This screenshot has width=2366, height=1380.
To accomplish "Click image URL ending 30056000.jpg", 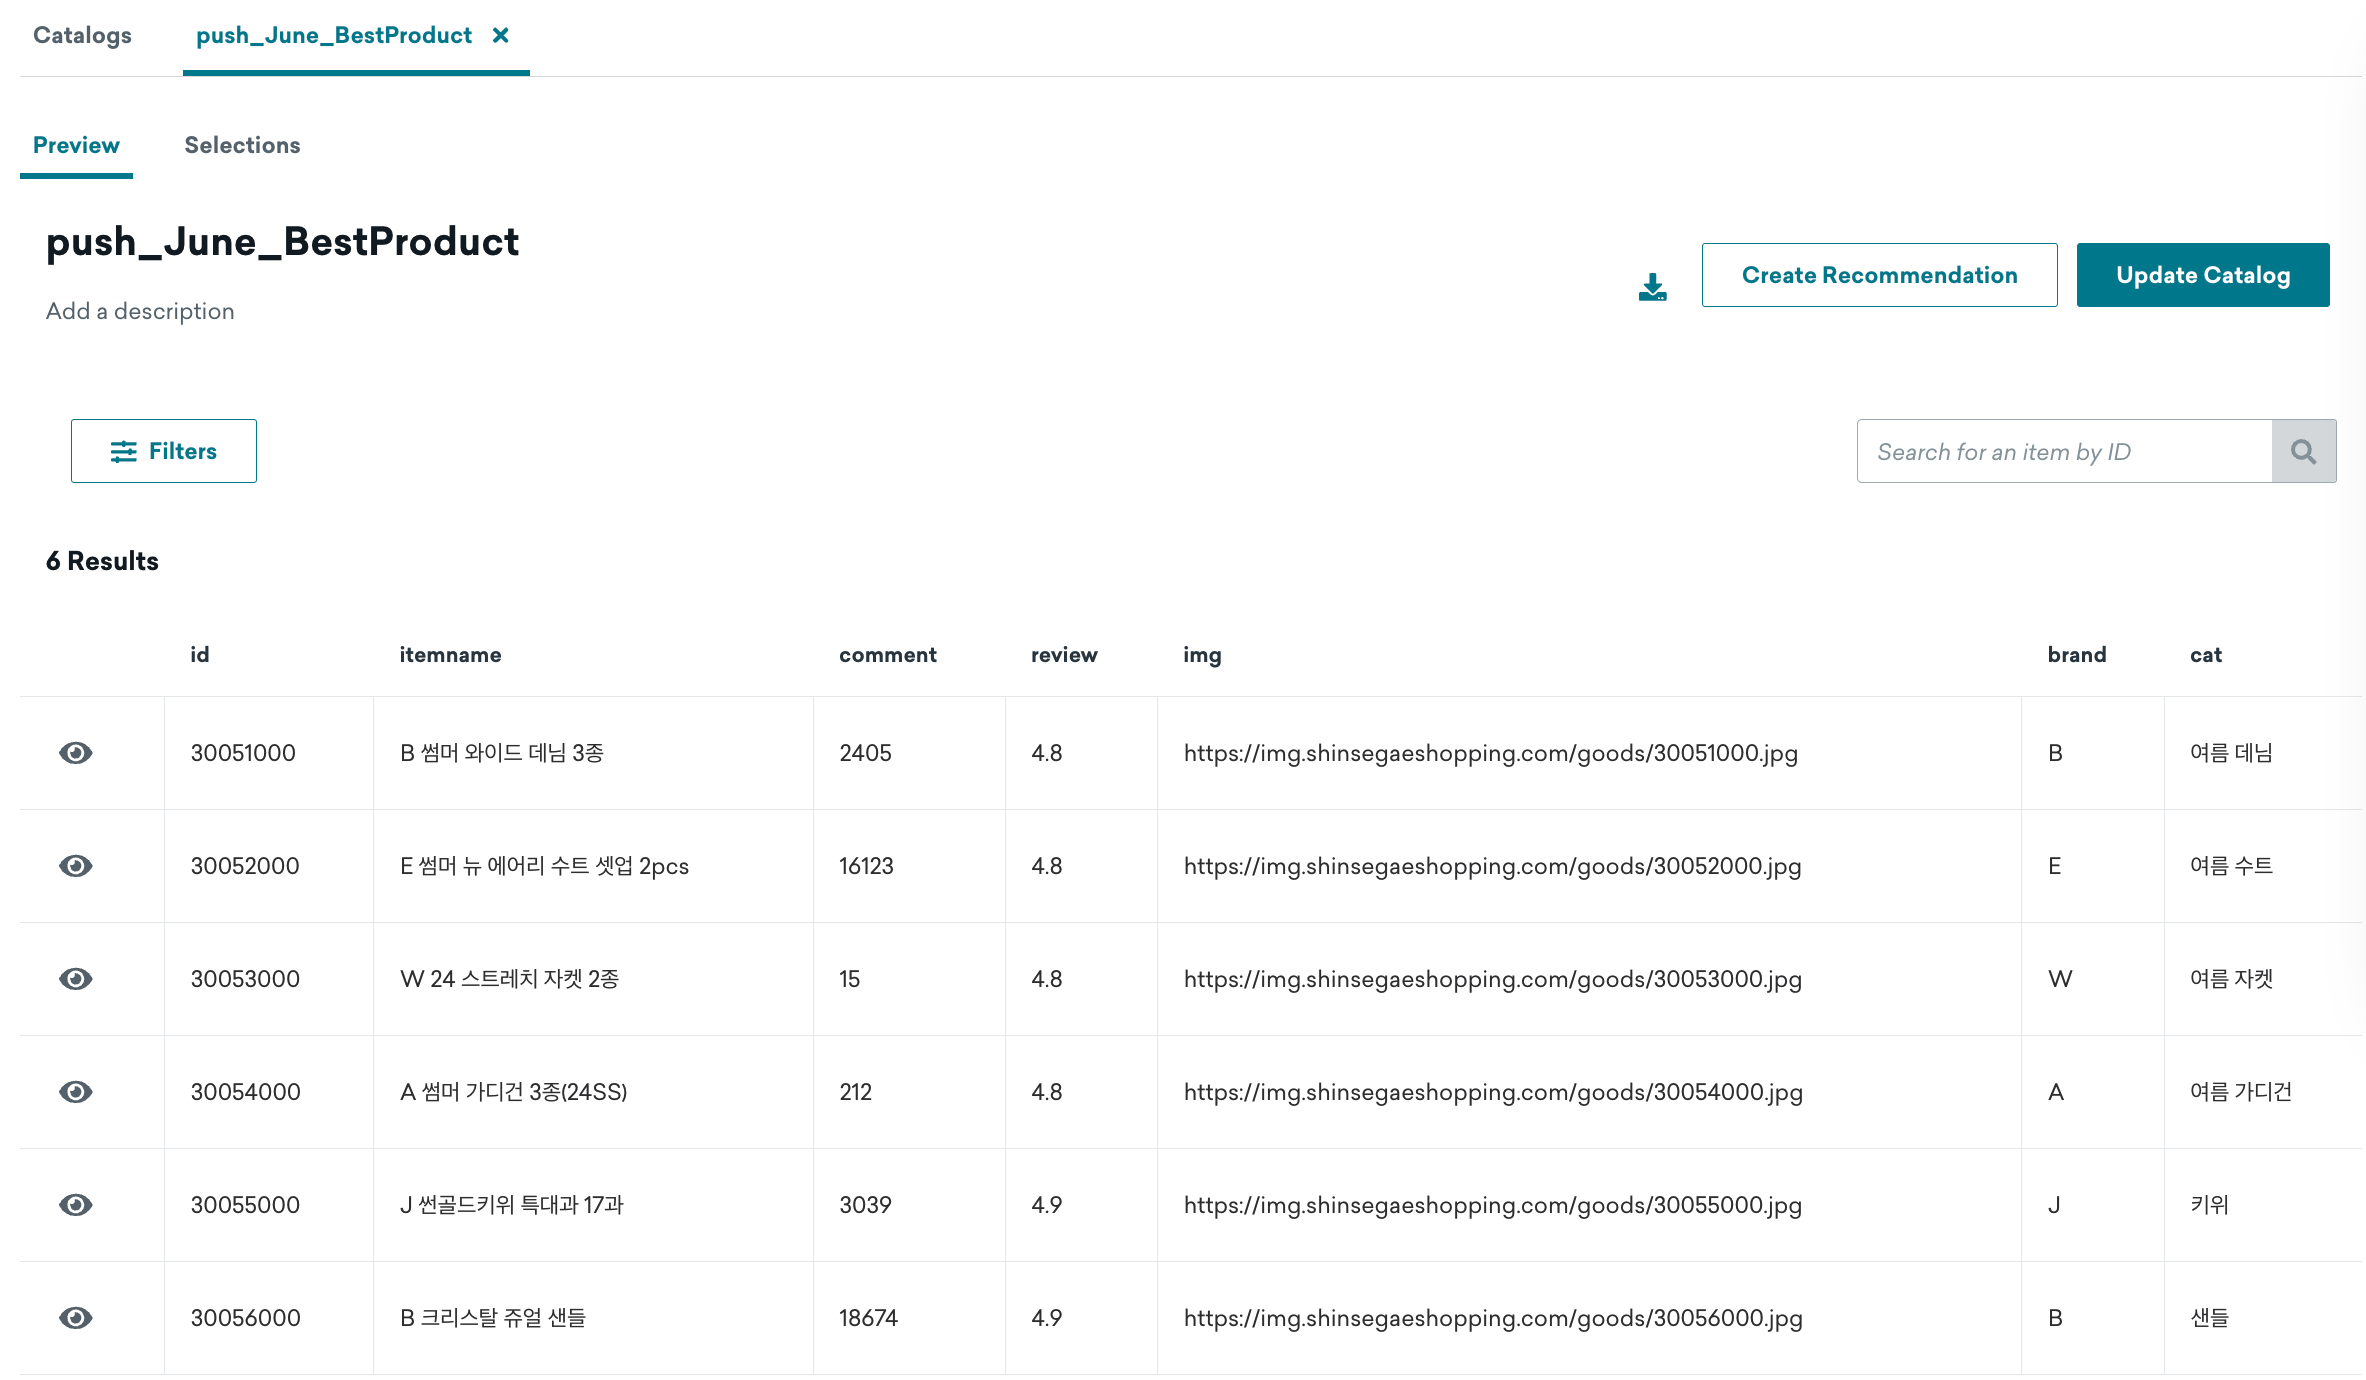I will tap(1493, 1318).
